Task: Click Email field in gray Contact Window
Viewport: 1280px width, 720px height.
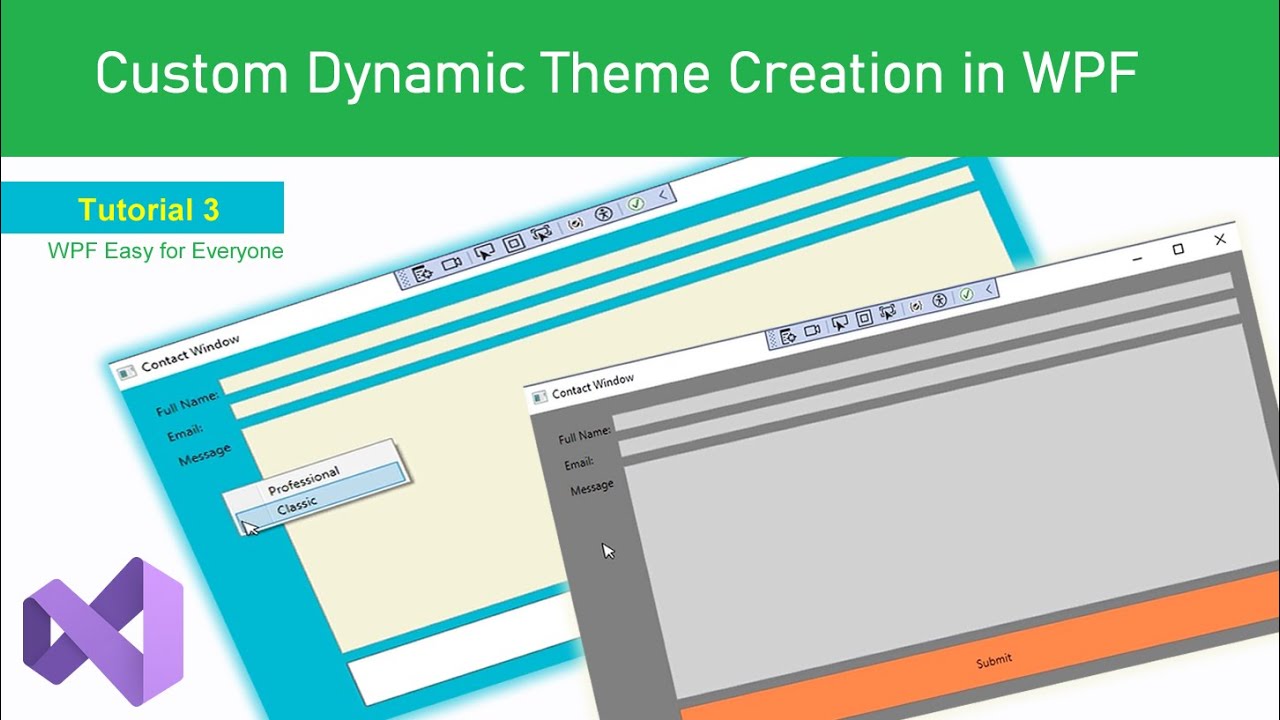Action: (x=930, y=377)
